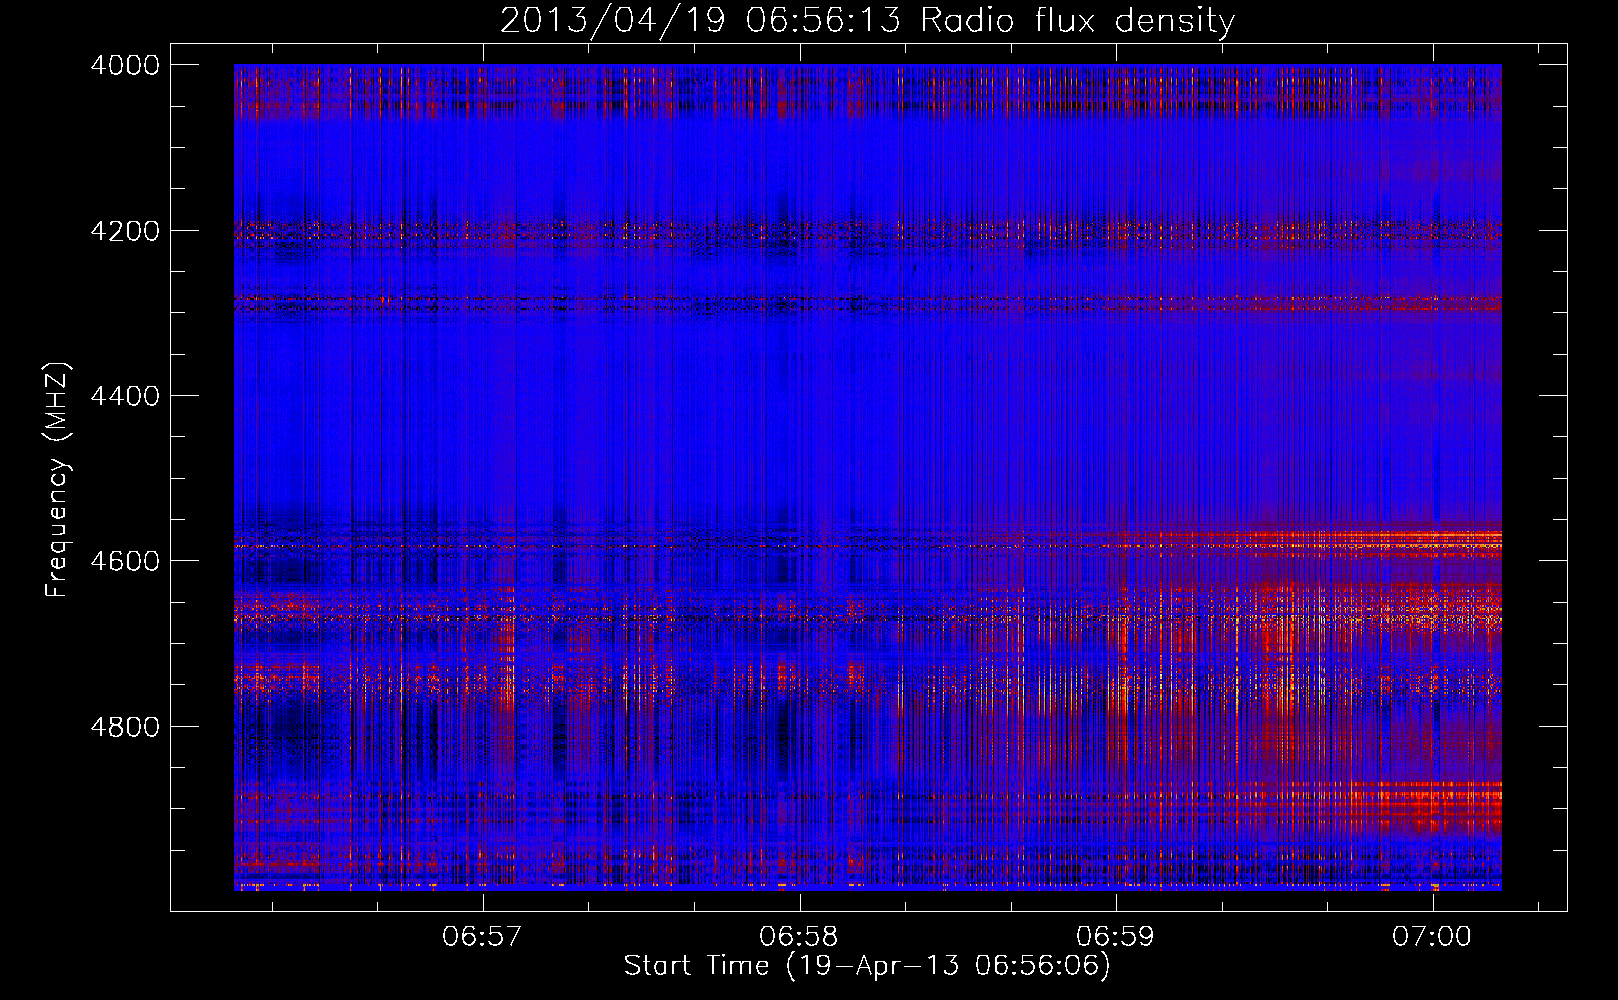1618x1000 pixels.
Task: Click the 'Start Time (19-Apr-13 06:56:06)' label
Action: pyautogui.click(x=868, y=966)
